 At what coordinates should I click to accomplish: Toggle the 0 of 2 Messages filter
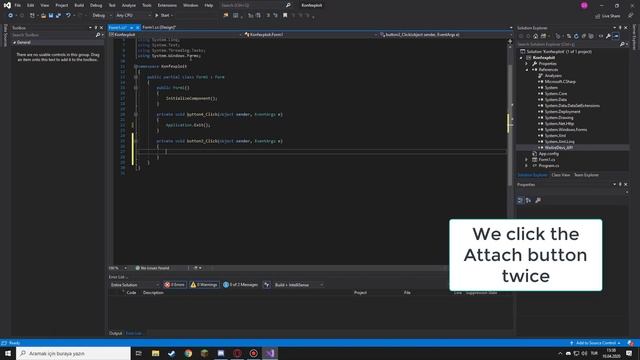[241, 285]
